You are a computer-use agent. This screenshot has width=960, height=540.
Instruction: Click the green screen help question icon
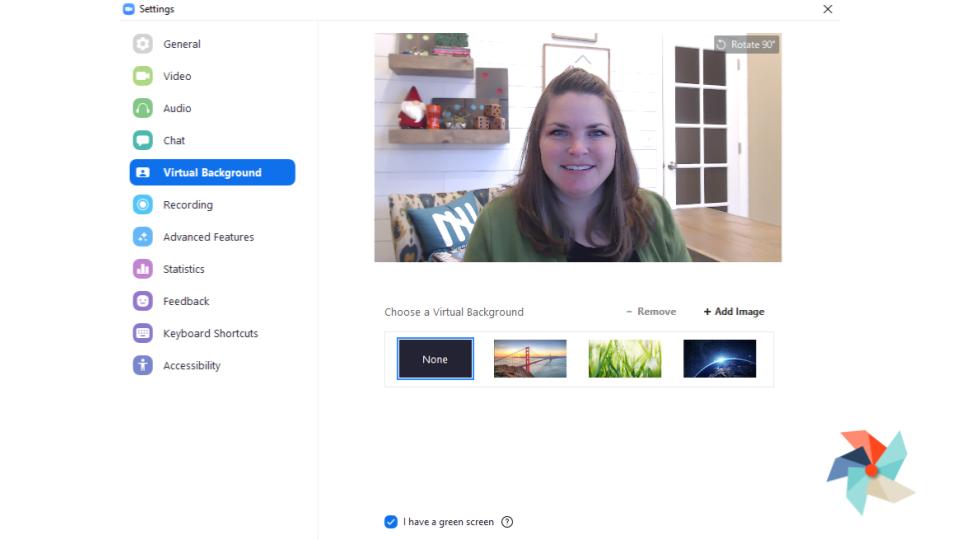pos(507,522)
